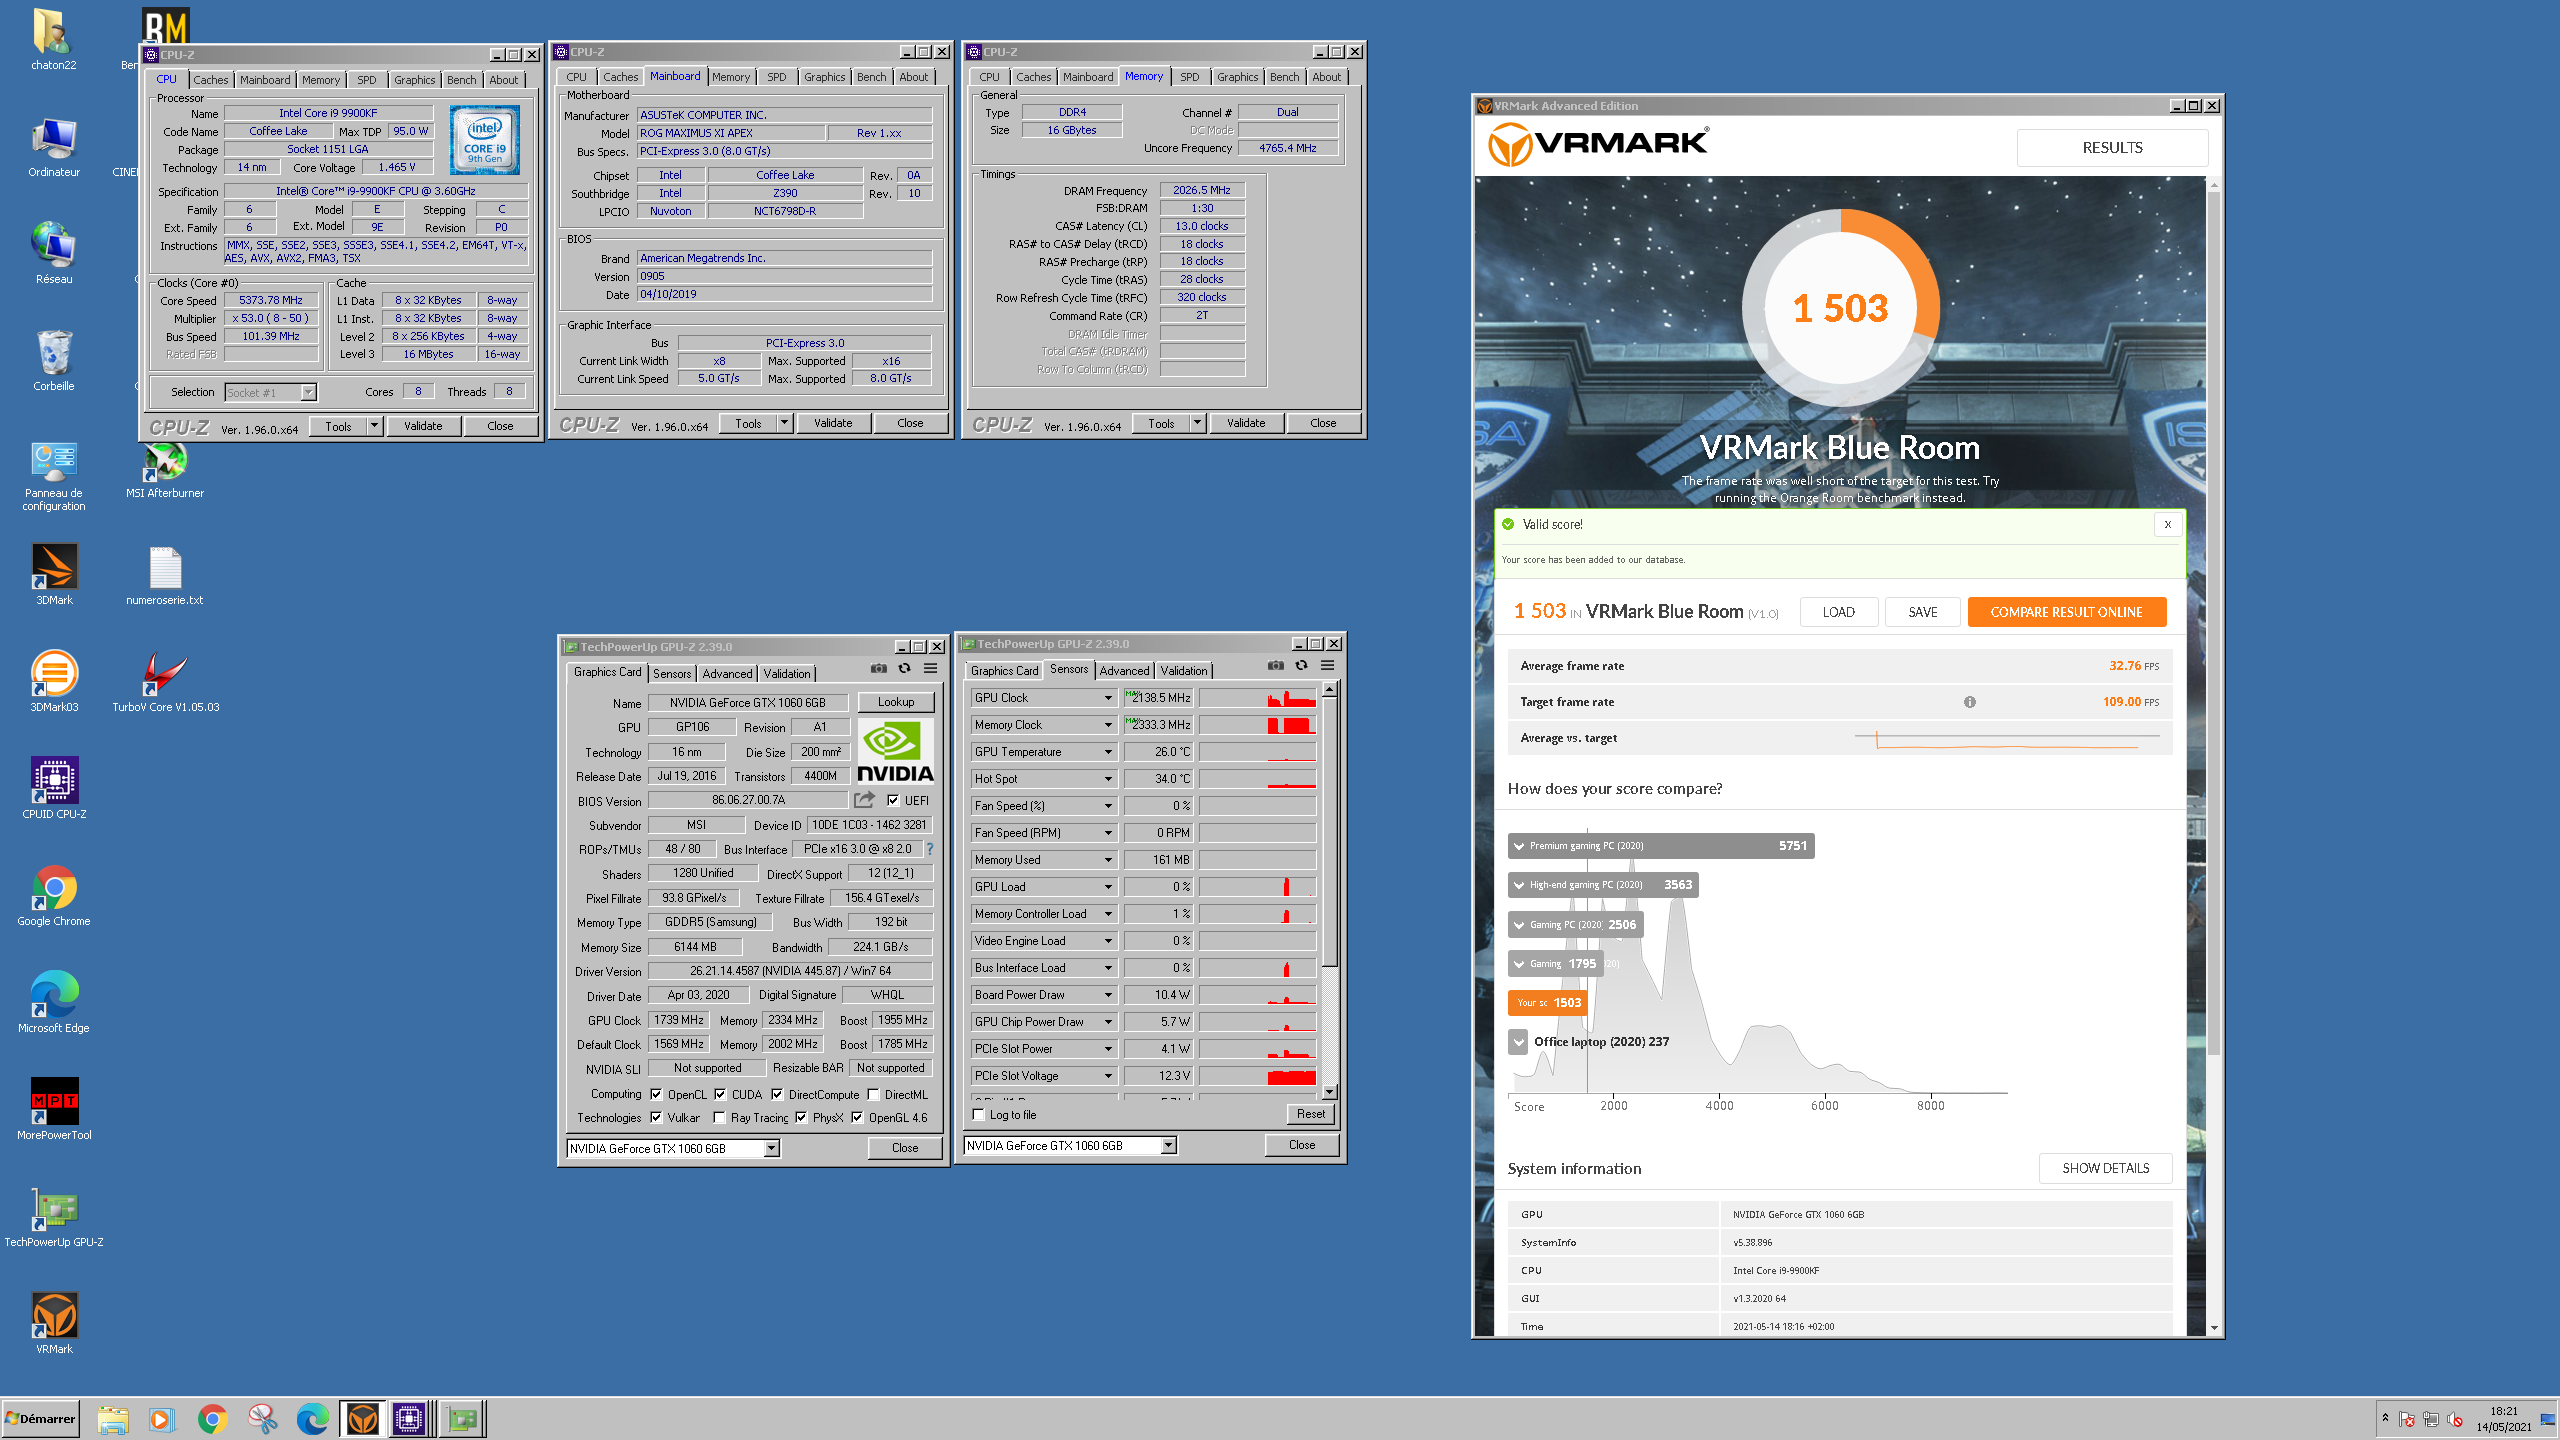Switch to Caches tab in CPU-Z CPU window

211,80
